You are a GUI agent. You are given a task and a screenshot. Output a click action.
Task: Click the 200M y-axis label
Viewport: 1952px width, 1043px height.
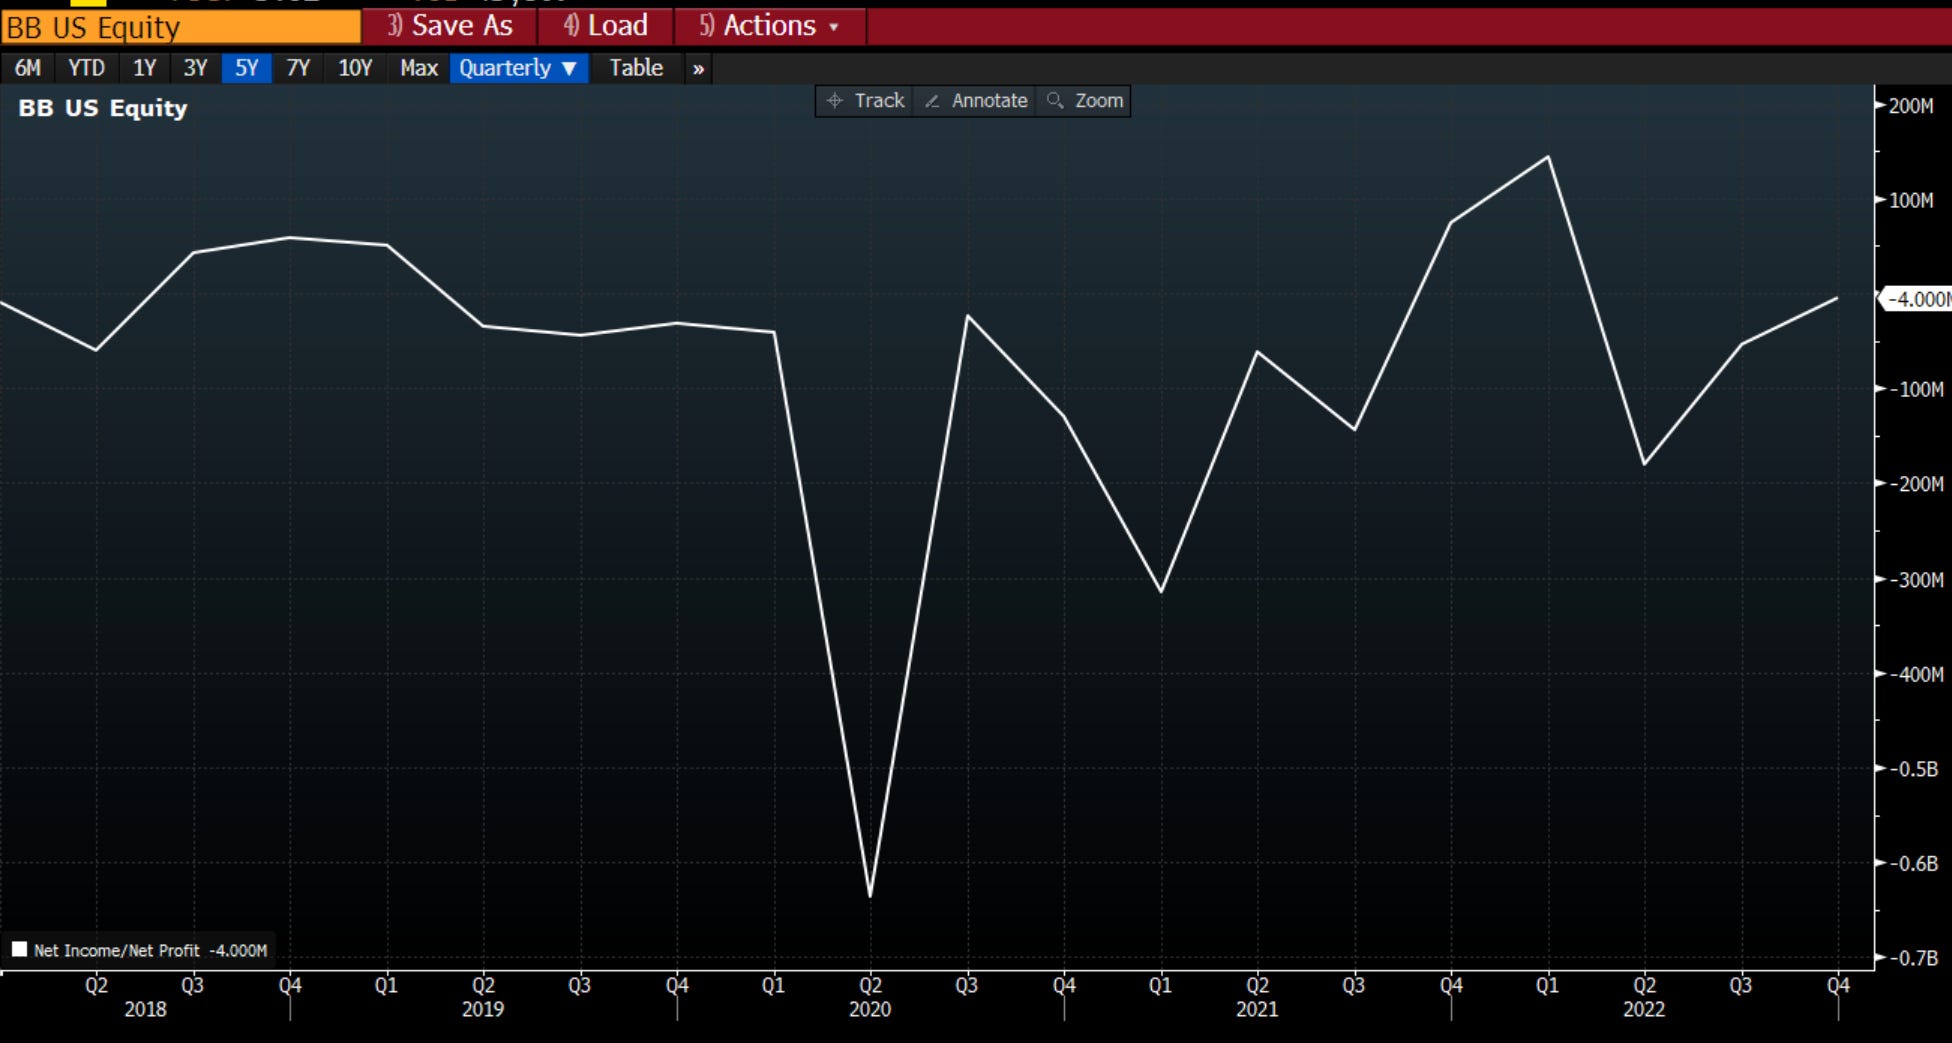[1911, 106]
